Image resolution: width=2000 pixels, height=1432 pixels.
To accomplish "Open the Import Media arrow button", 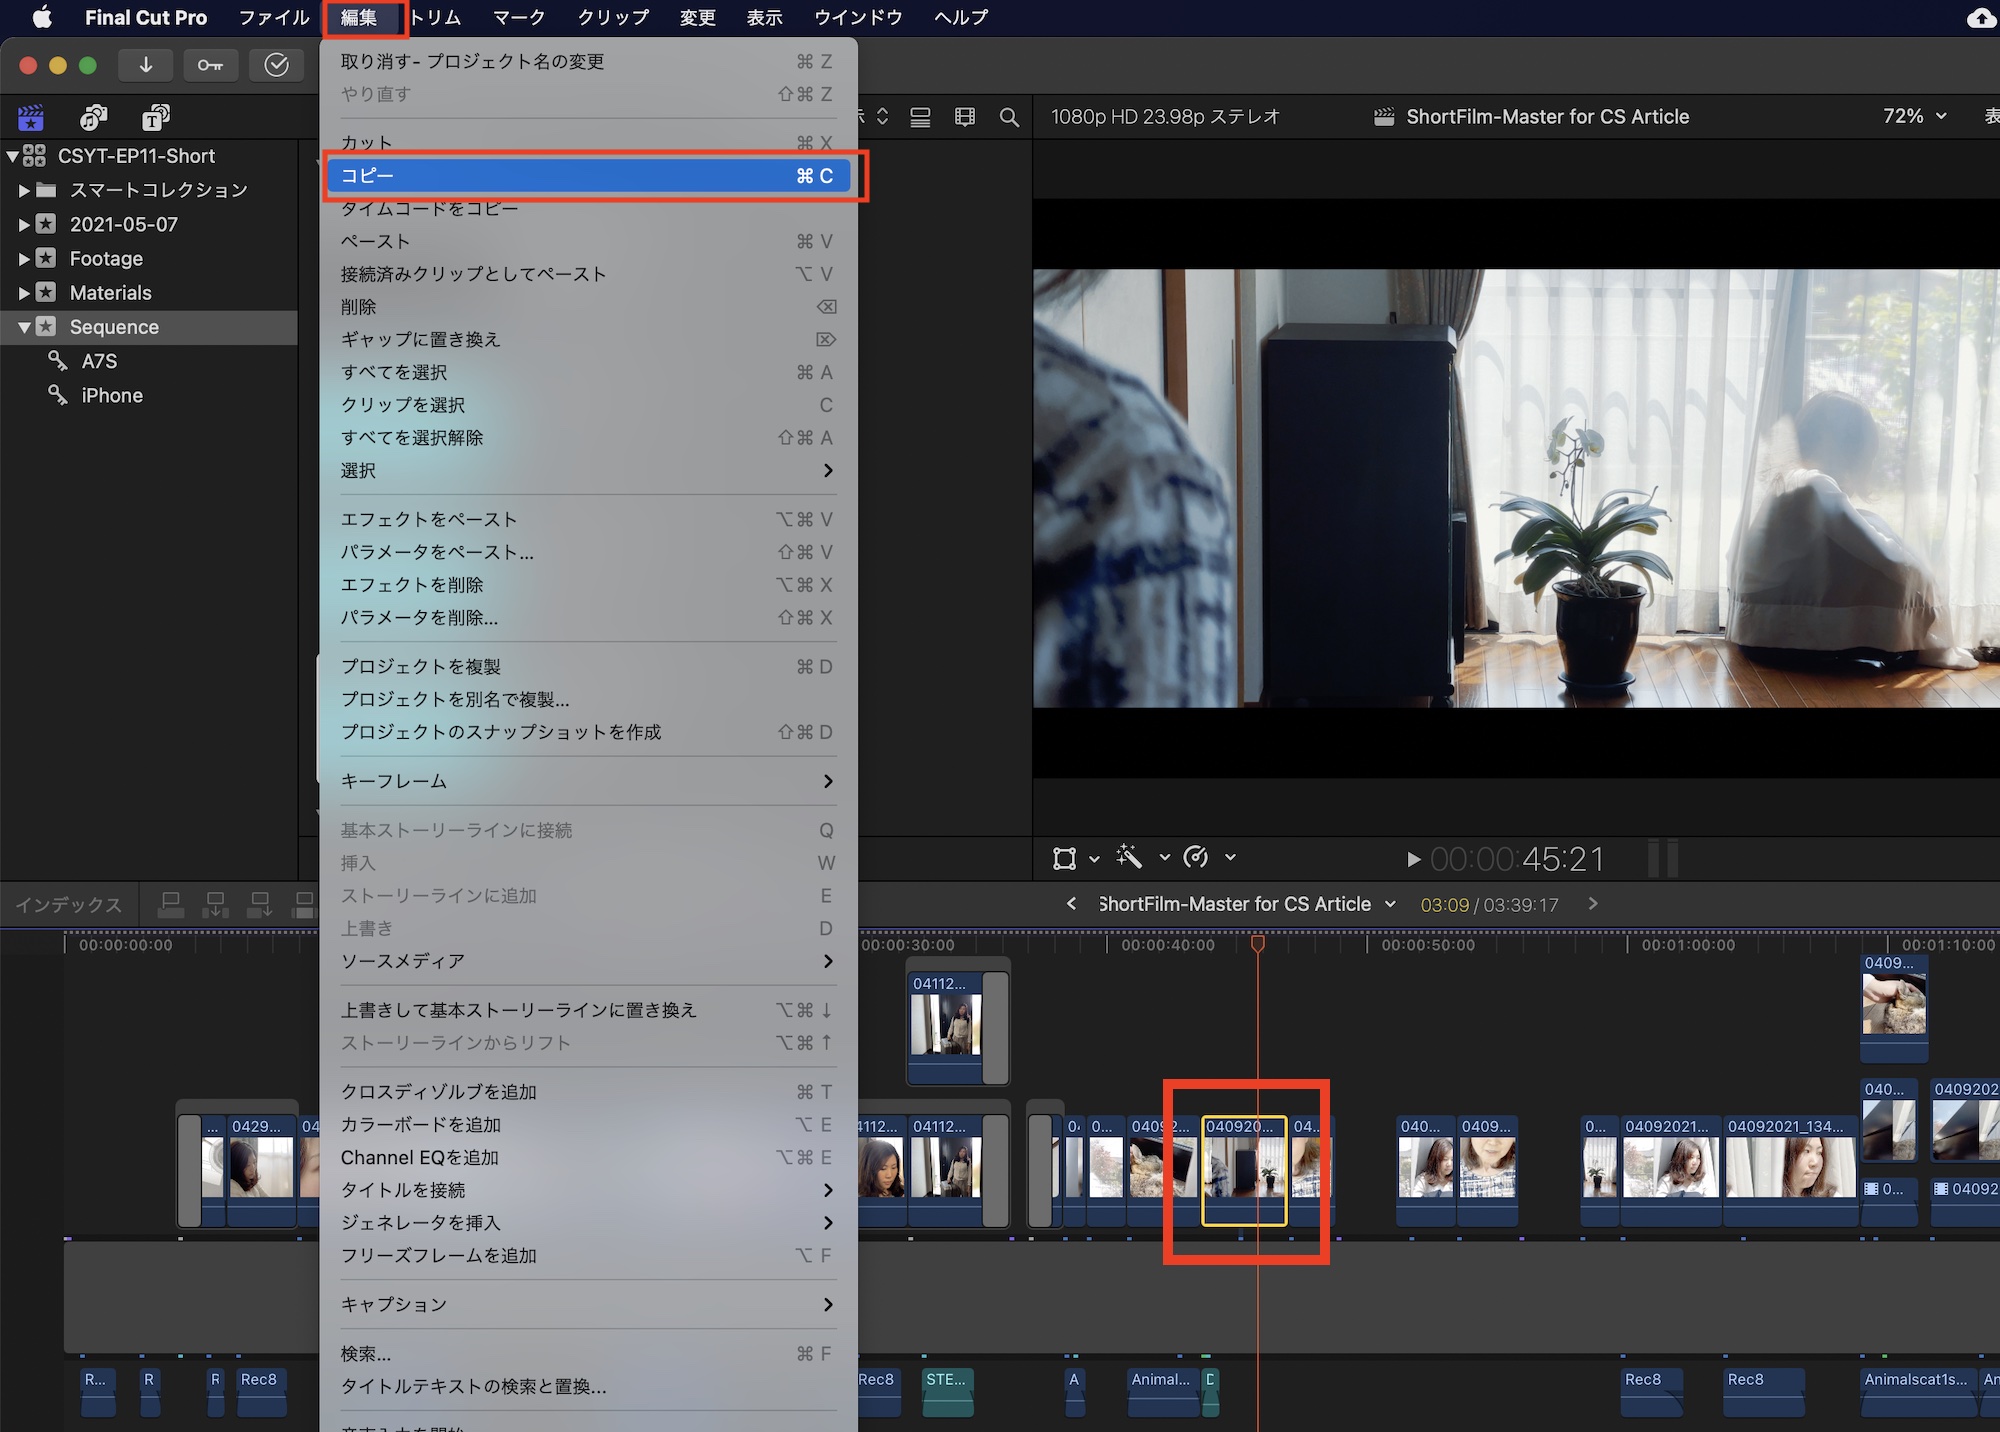I will tap(146, 65).
